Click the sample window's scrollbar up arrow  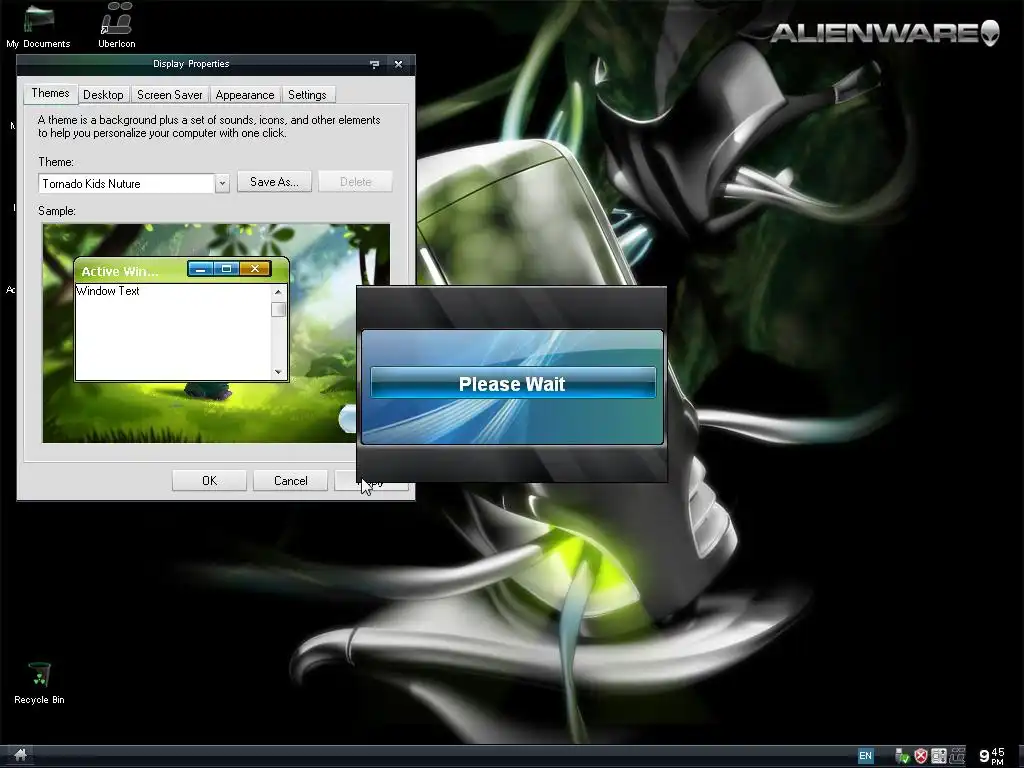point(278,292)
